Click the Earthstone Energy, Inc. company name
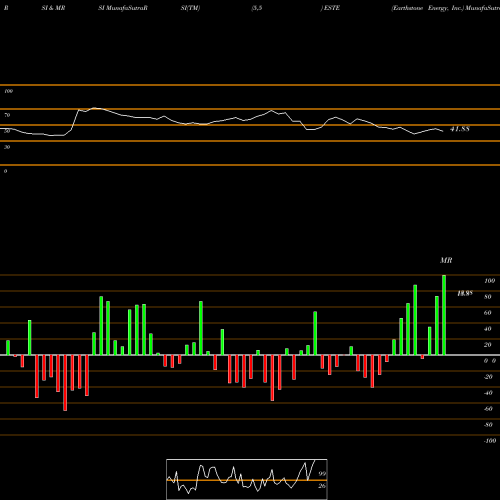The image size is (500, 500). [x=428, y=8]
